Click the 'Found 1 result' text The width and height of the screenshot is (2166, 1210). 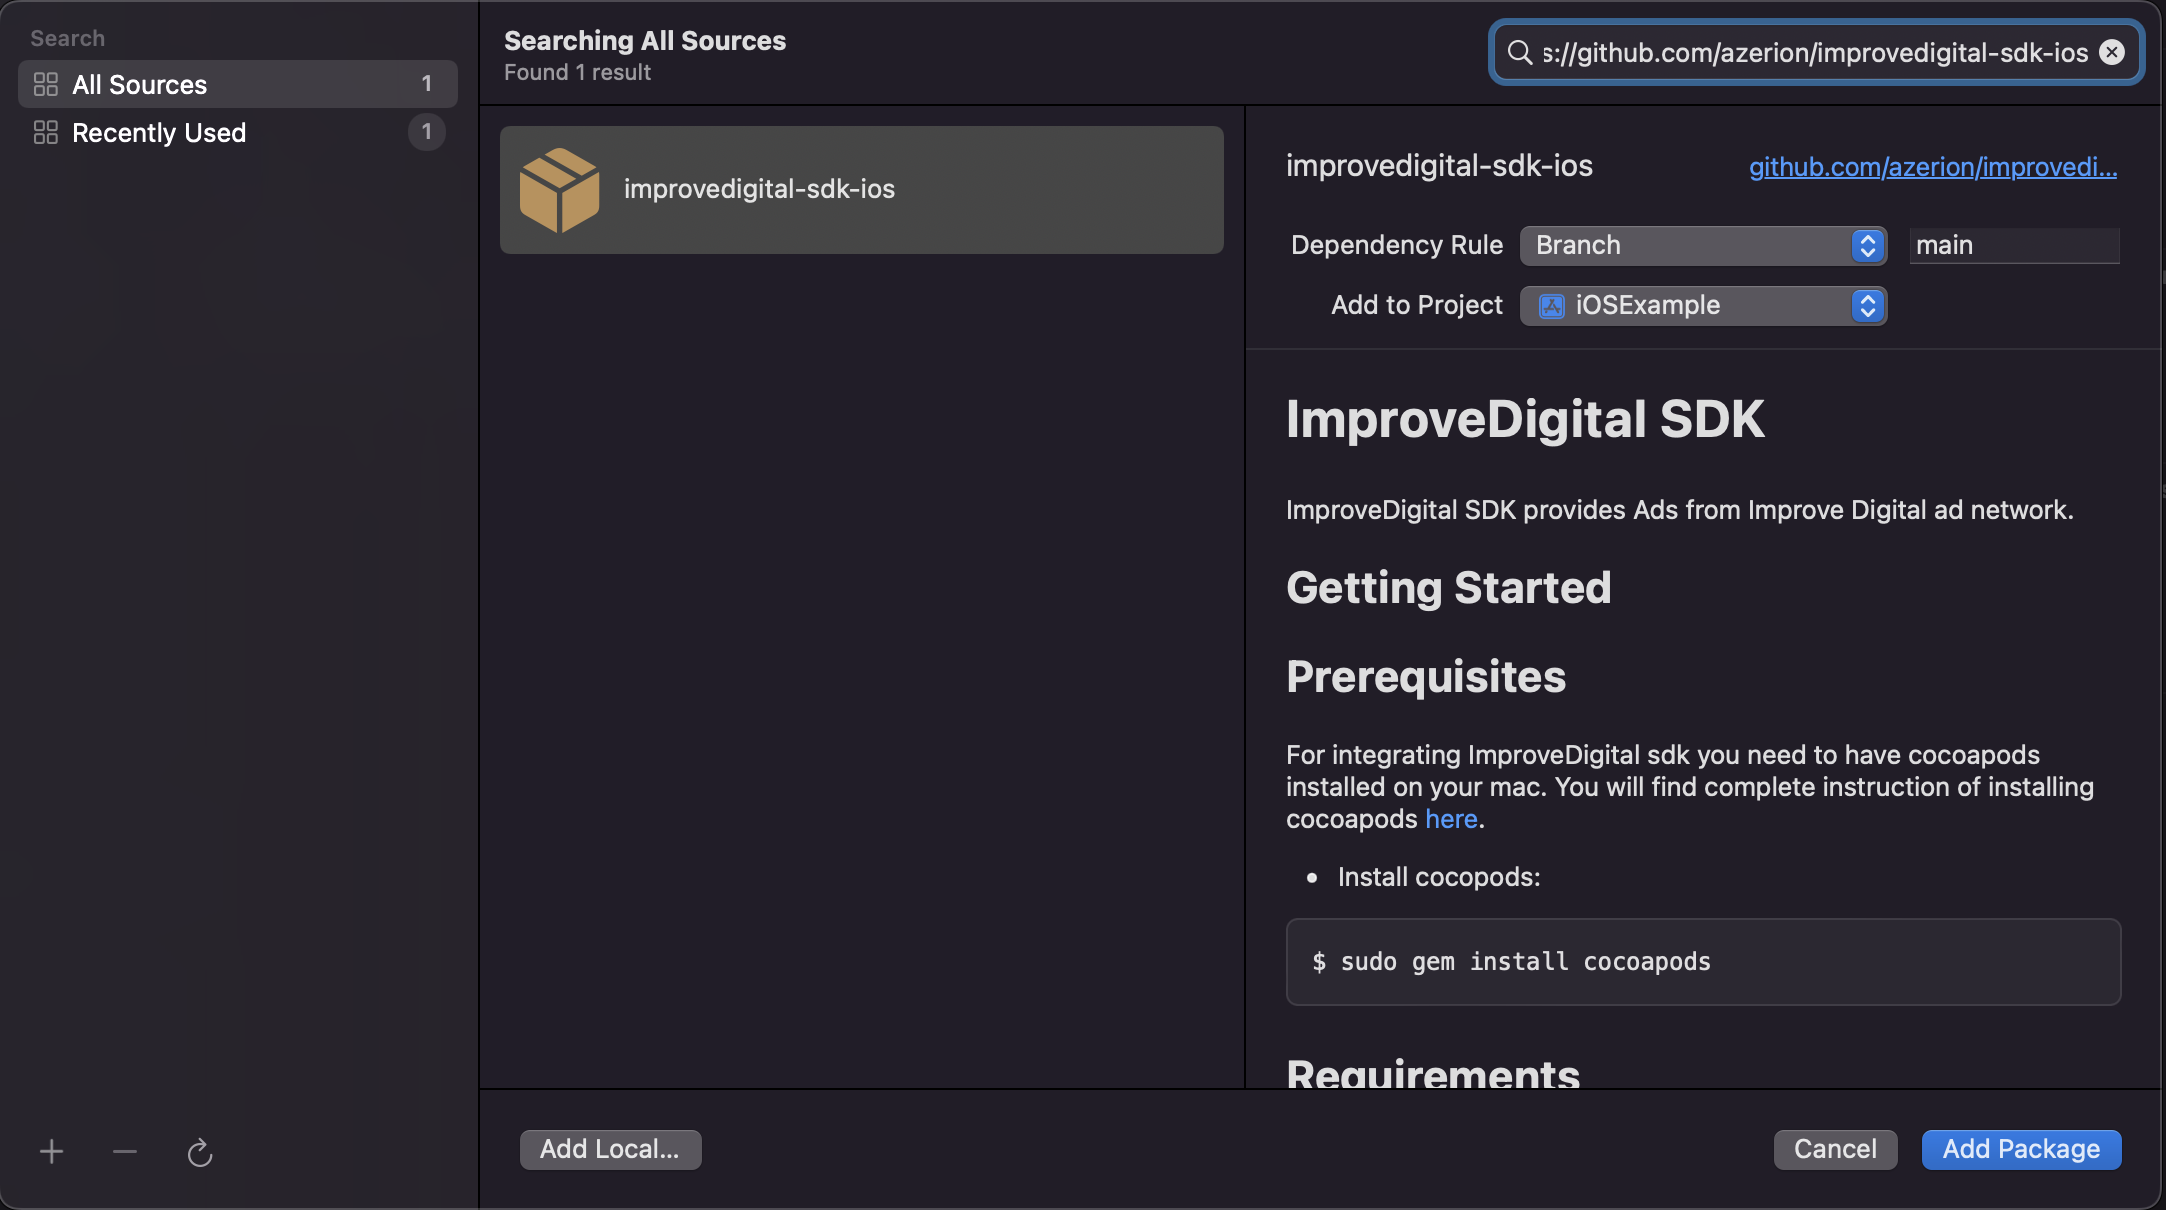click(577, 73)
